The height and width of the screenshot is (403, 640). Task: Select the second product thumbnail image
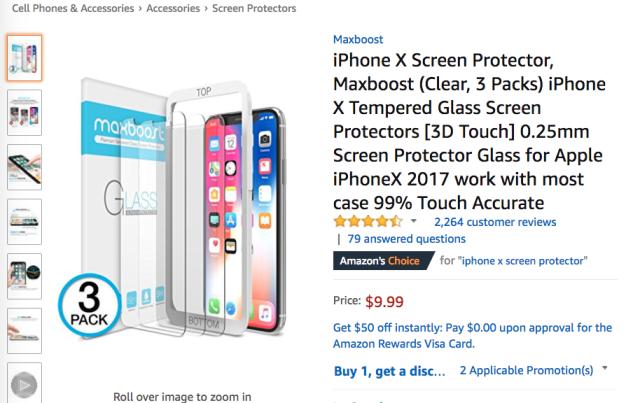(x=24, y=112)
